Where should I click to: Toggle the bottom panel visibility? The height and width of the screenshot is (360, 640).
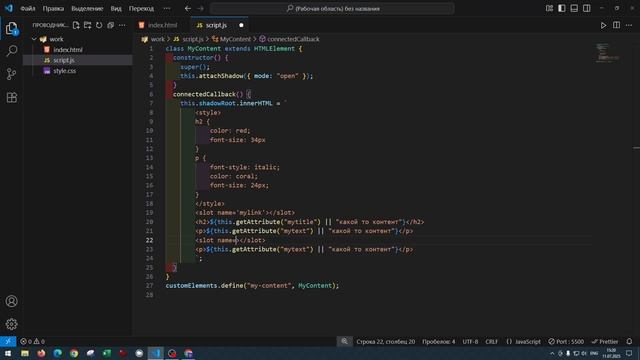(x=574, y=8)
